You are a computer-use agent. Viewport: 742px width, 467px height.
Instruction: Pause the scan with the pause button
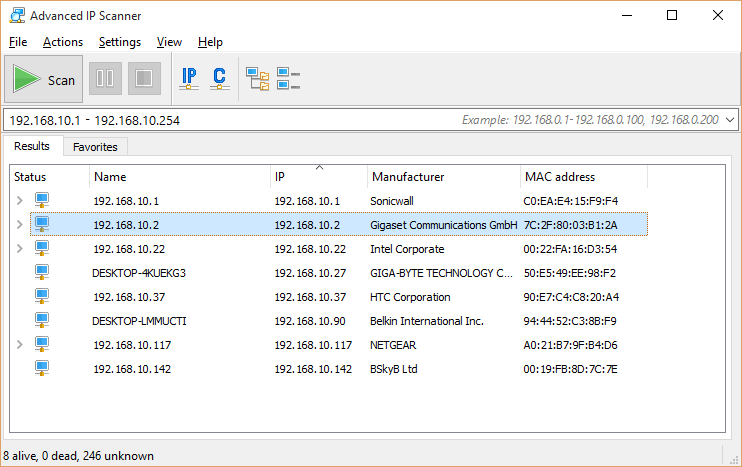105,78
